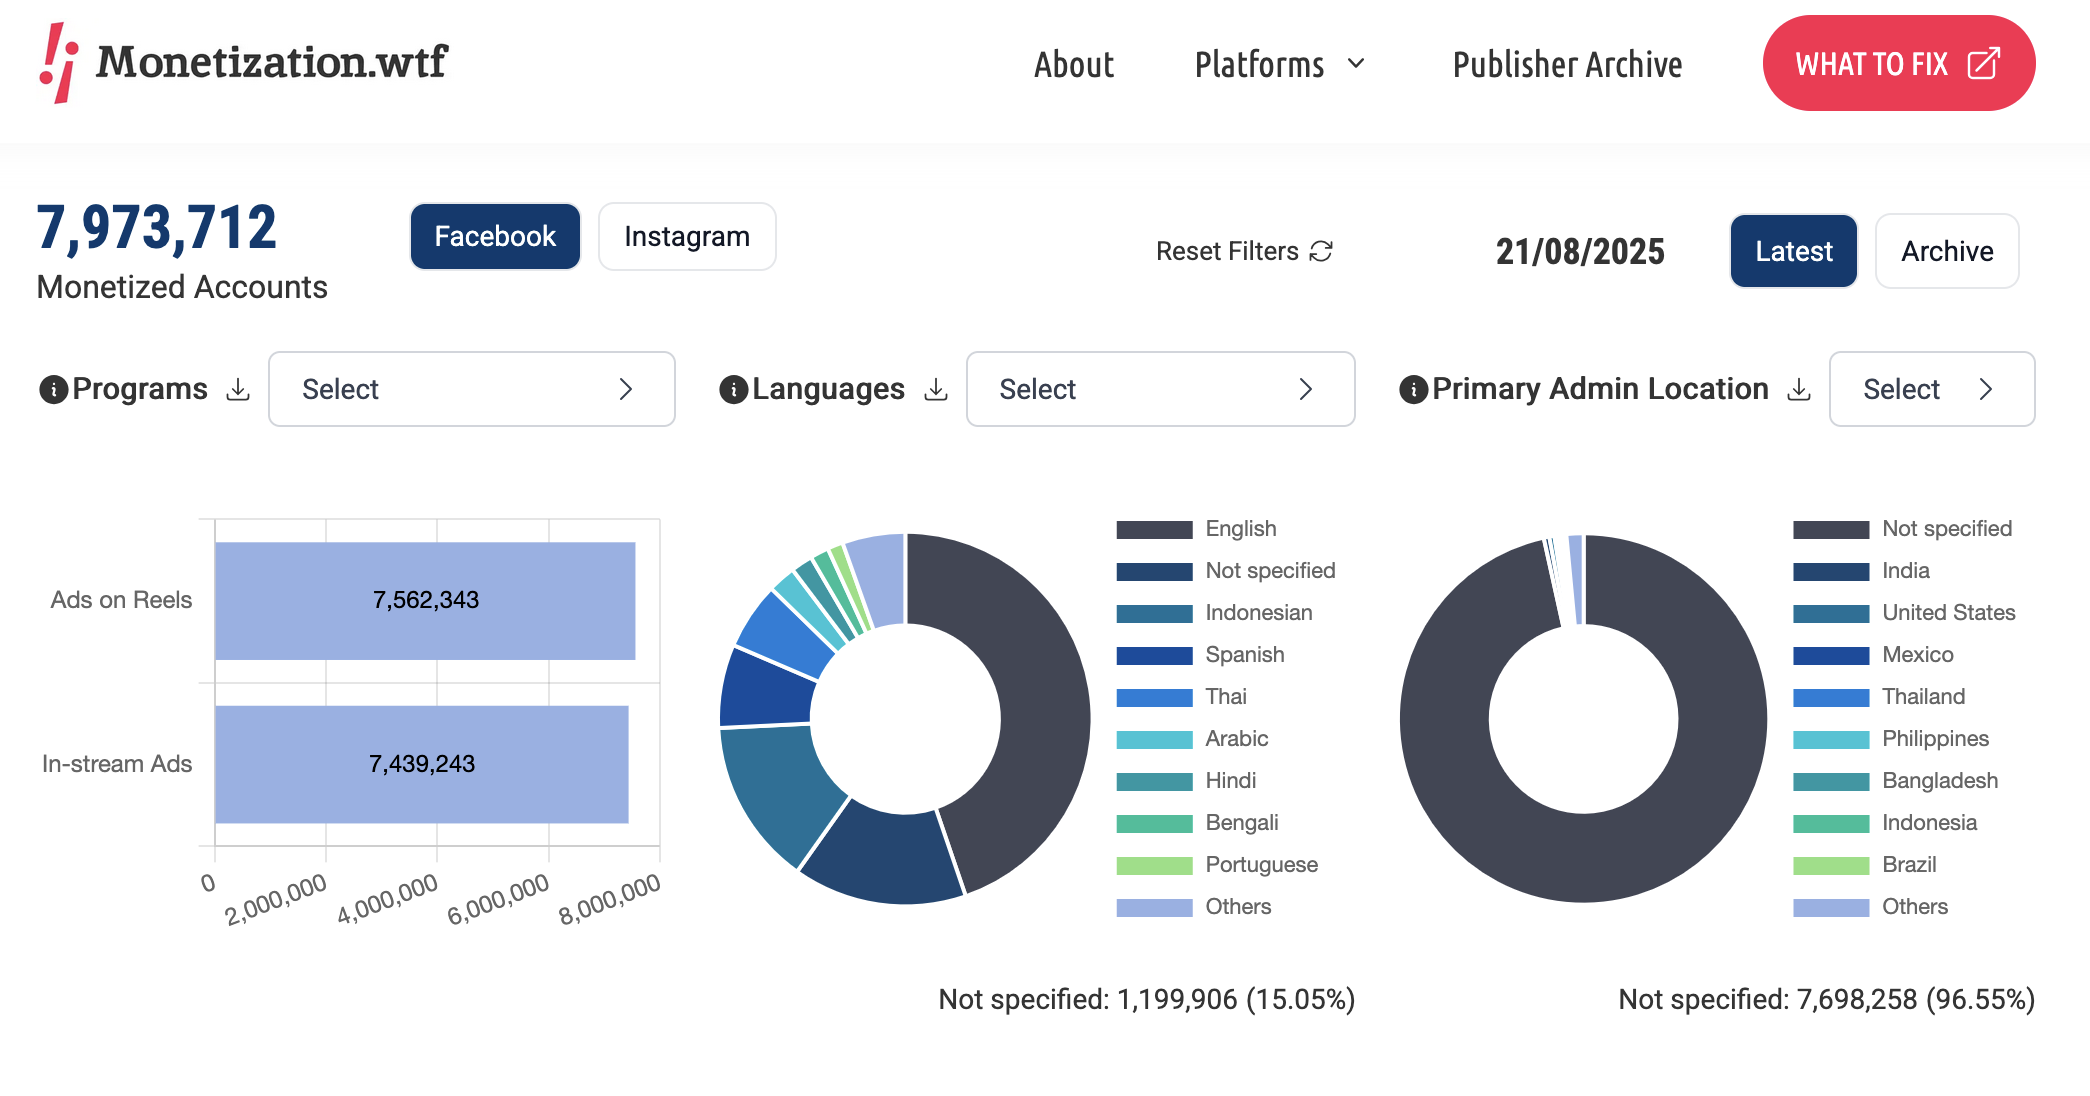Toggle the Hindi legend swatch
This screenshot has height=1096, width=2090.
[x=1154, y=781]
